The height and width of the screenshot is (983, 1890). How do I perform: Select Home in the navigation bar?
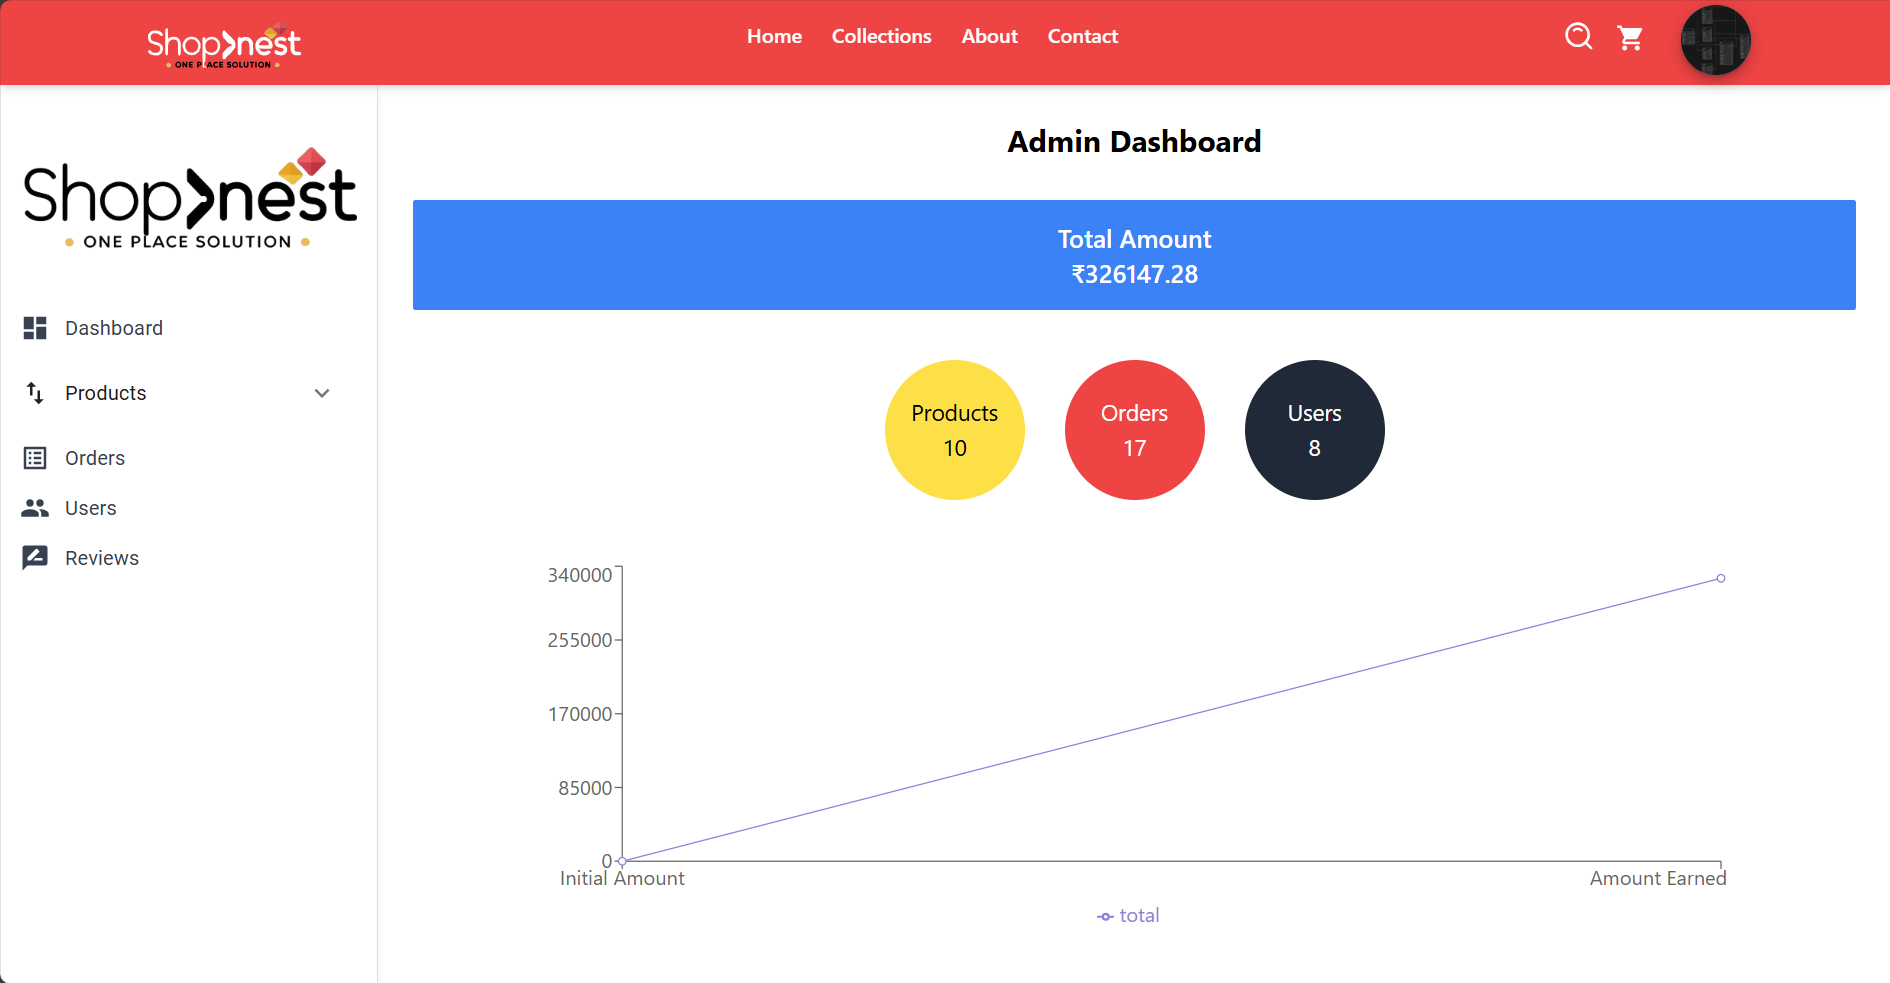774,36
